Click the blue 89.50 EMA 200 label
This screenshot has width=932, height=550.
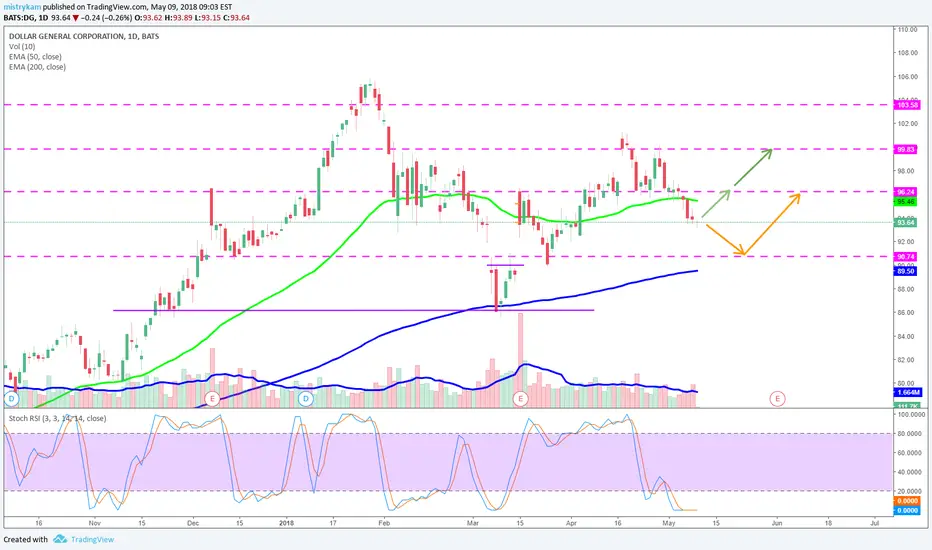906,271
